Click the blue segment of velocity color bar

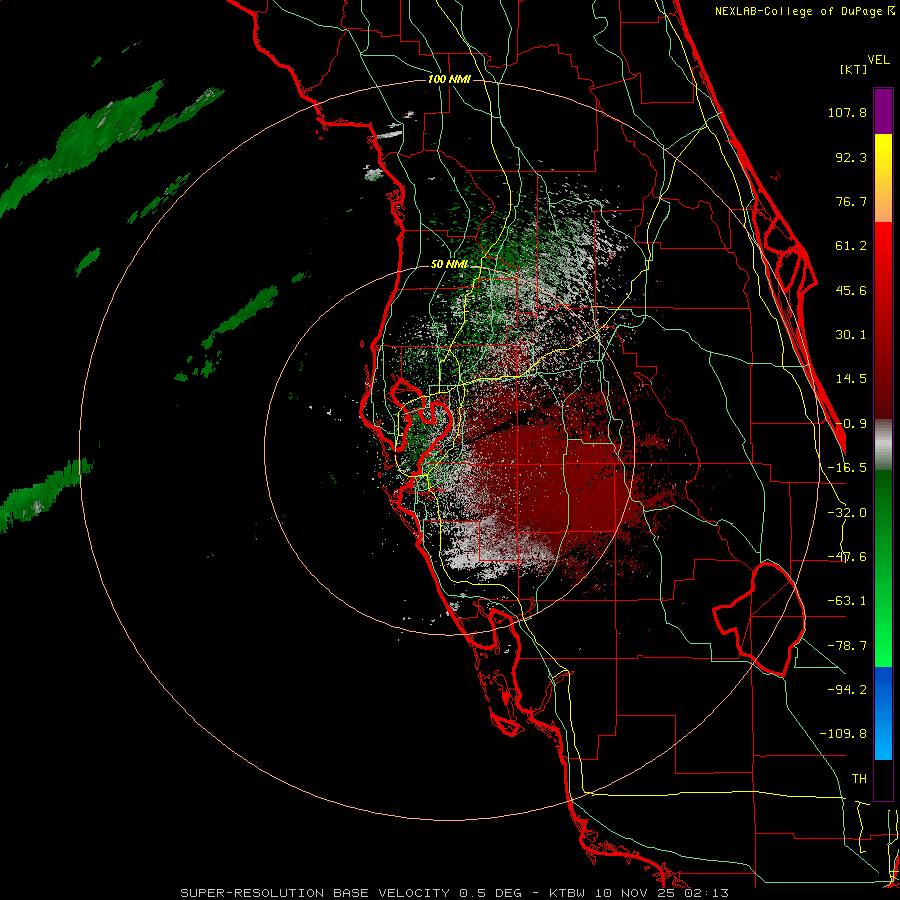(x=883, y=713)
